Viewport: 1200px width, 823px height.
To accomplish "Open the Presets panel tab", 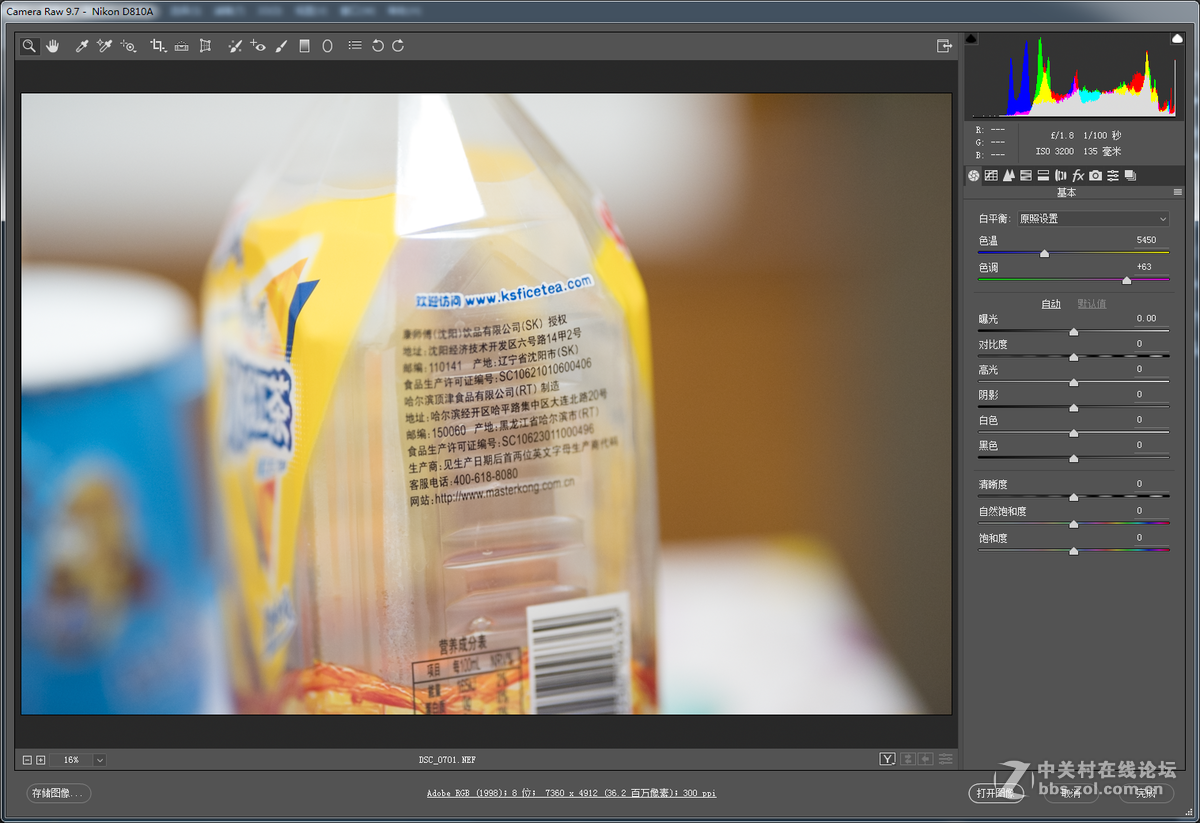I will point(1112,176).
